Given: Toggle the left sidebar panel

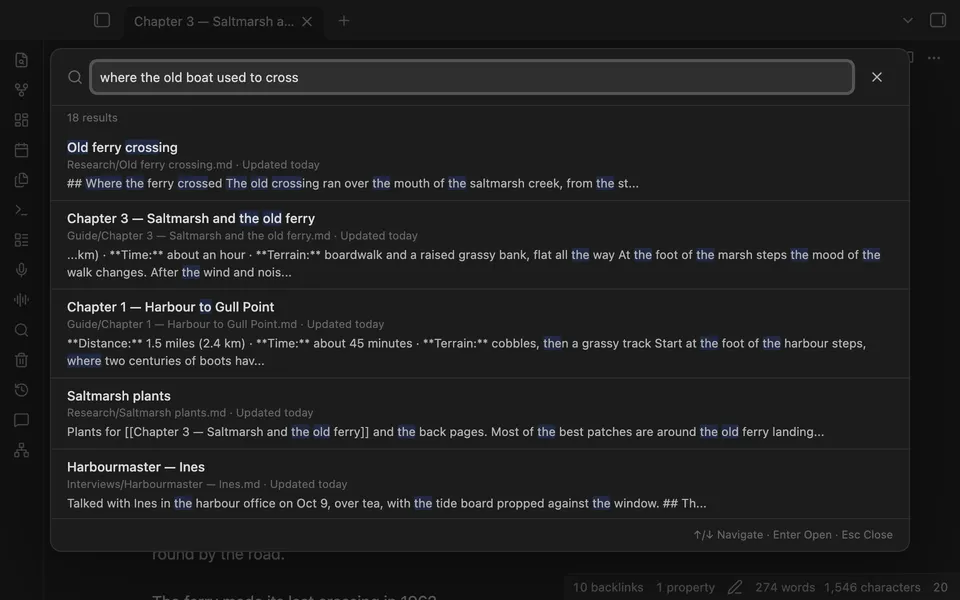Looking at the screenshot, I should pos(102,20).
